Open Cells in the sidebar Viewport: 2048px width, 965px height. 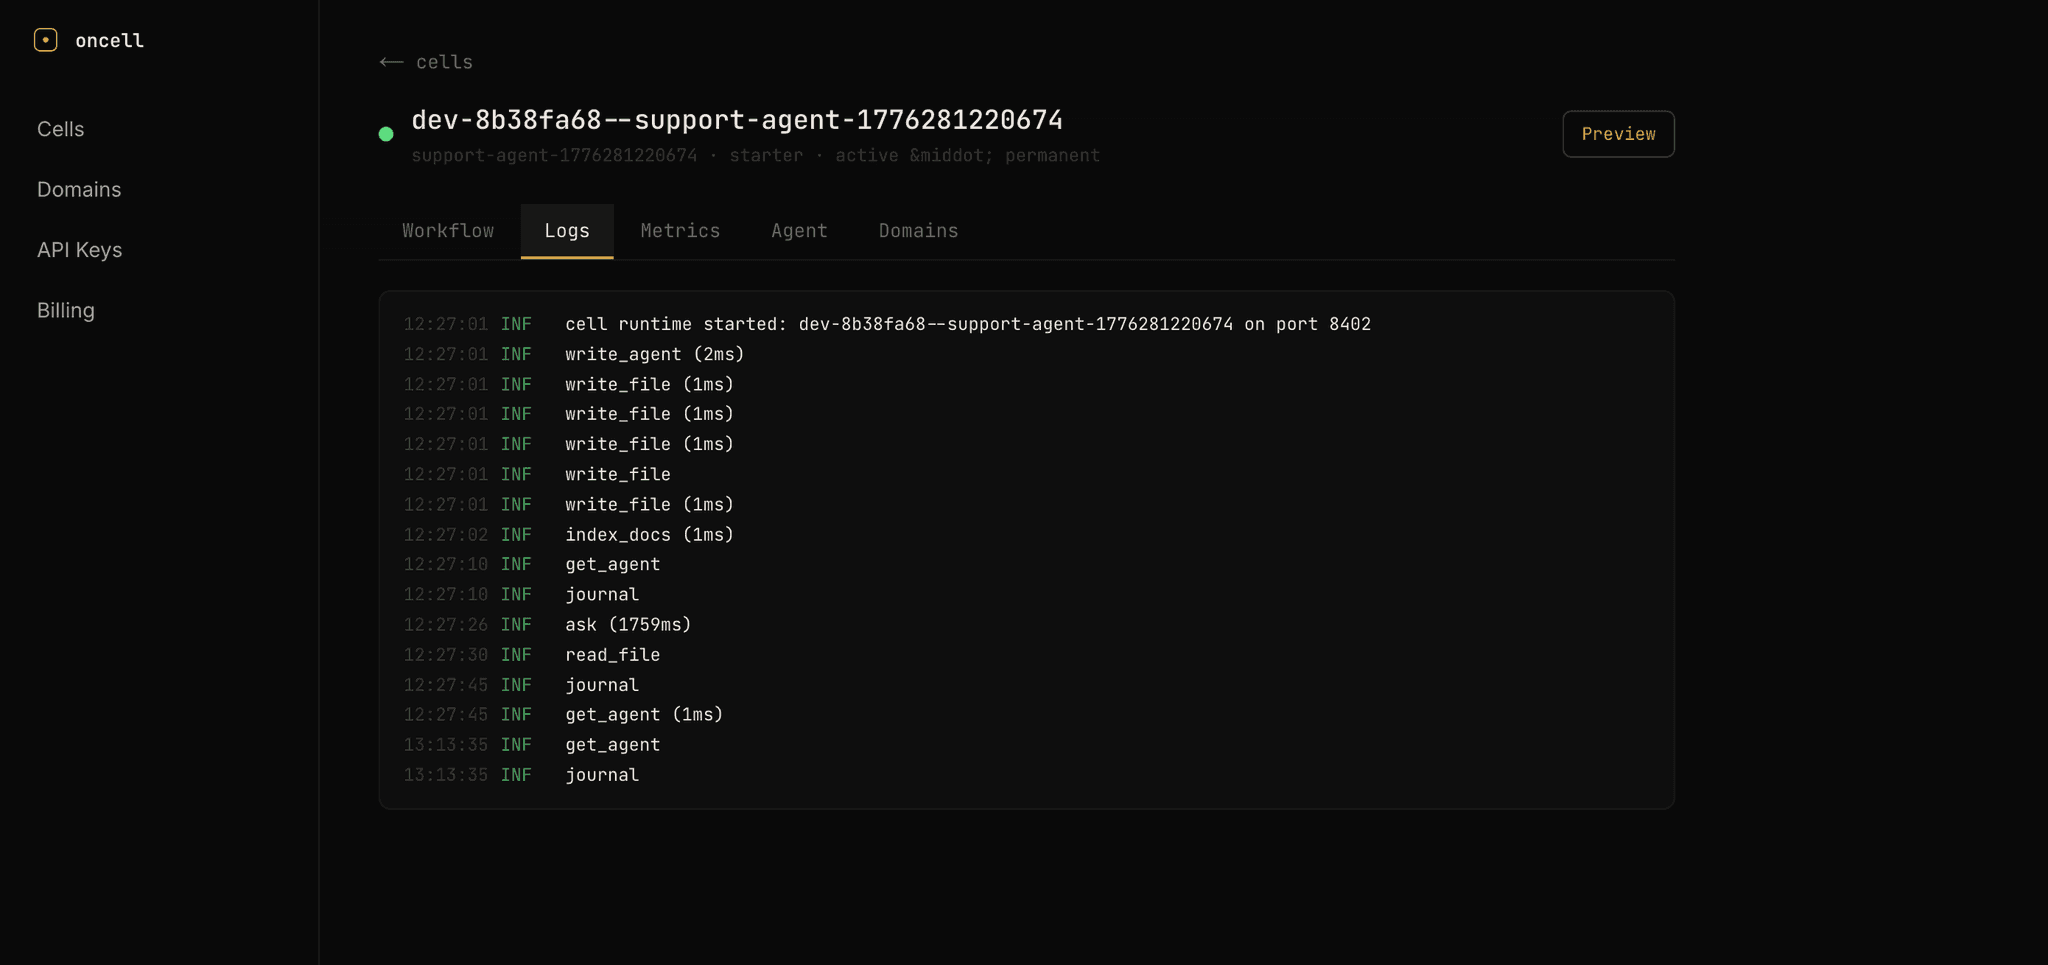tap(61, 129)
